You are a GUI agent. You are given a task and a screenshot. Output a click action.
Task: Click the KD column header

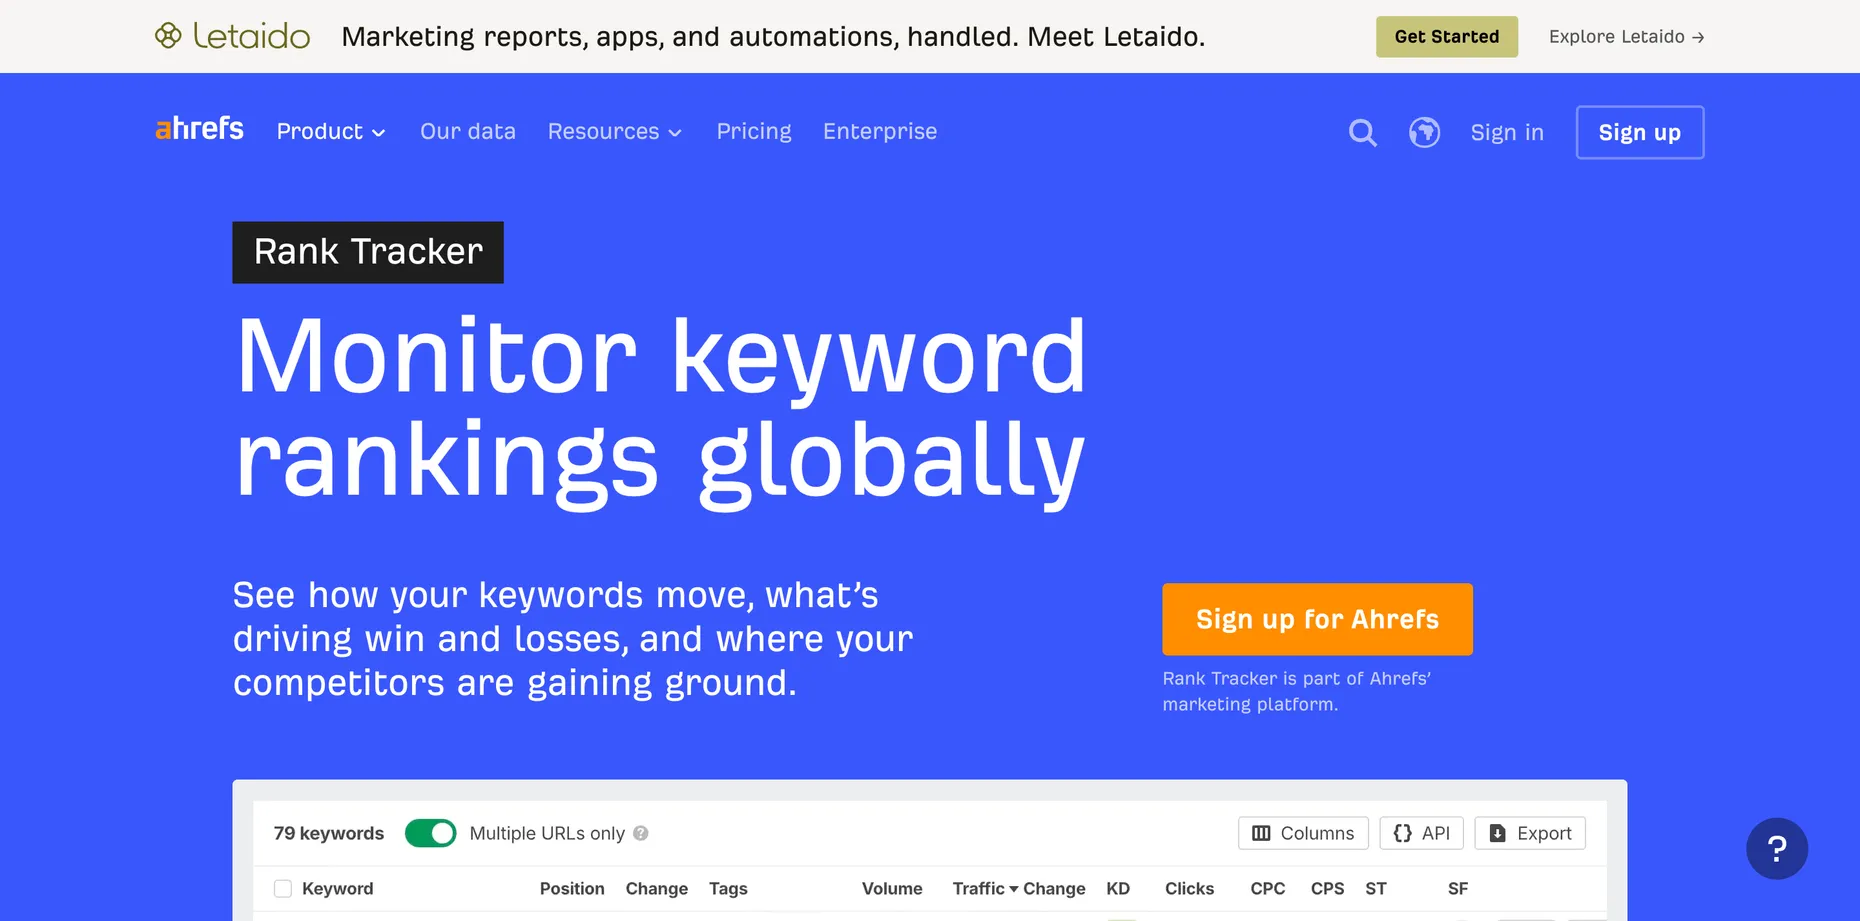coord(1118,888)
